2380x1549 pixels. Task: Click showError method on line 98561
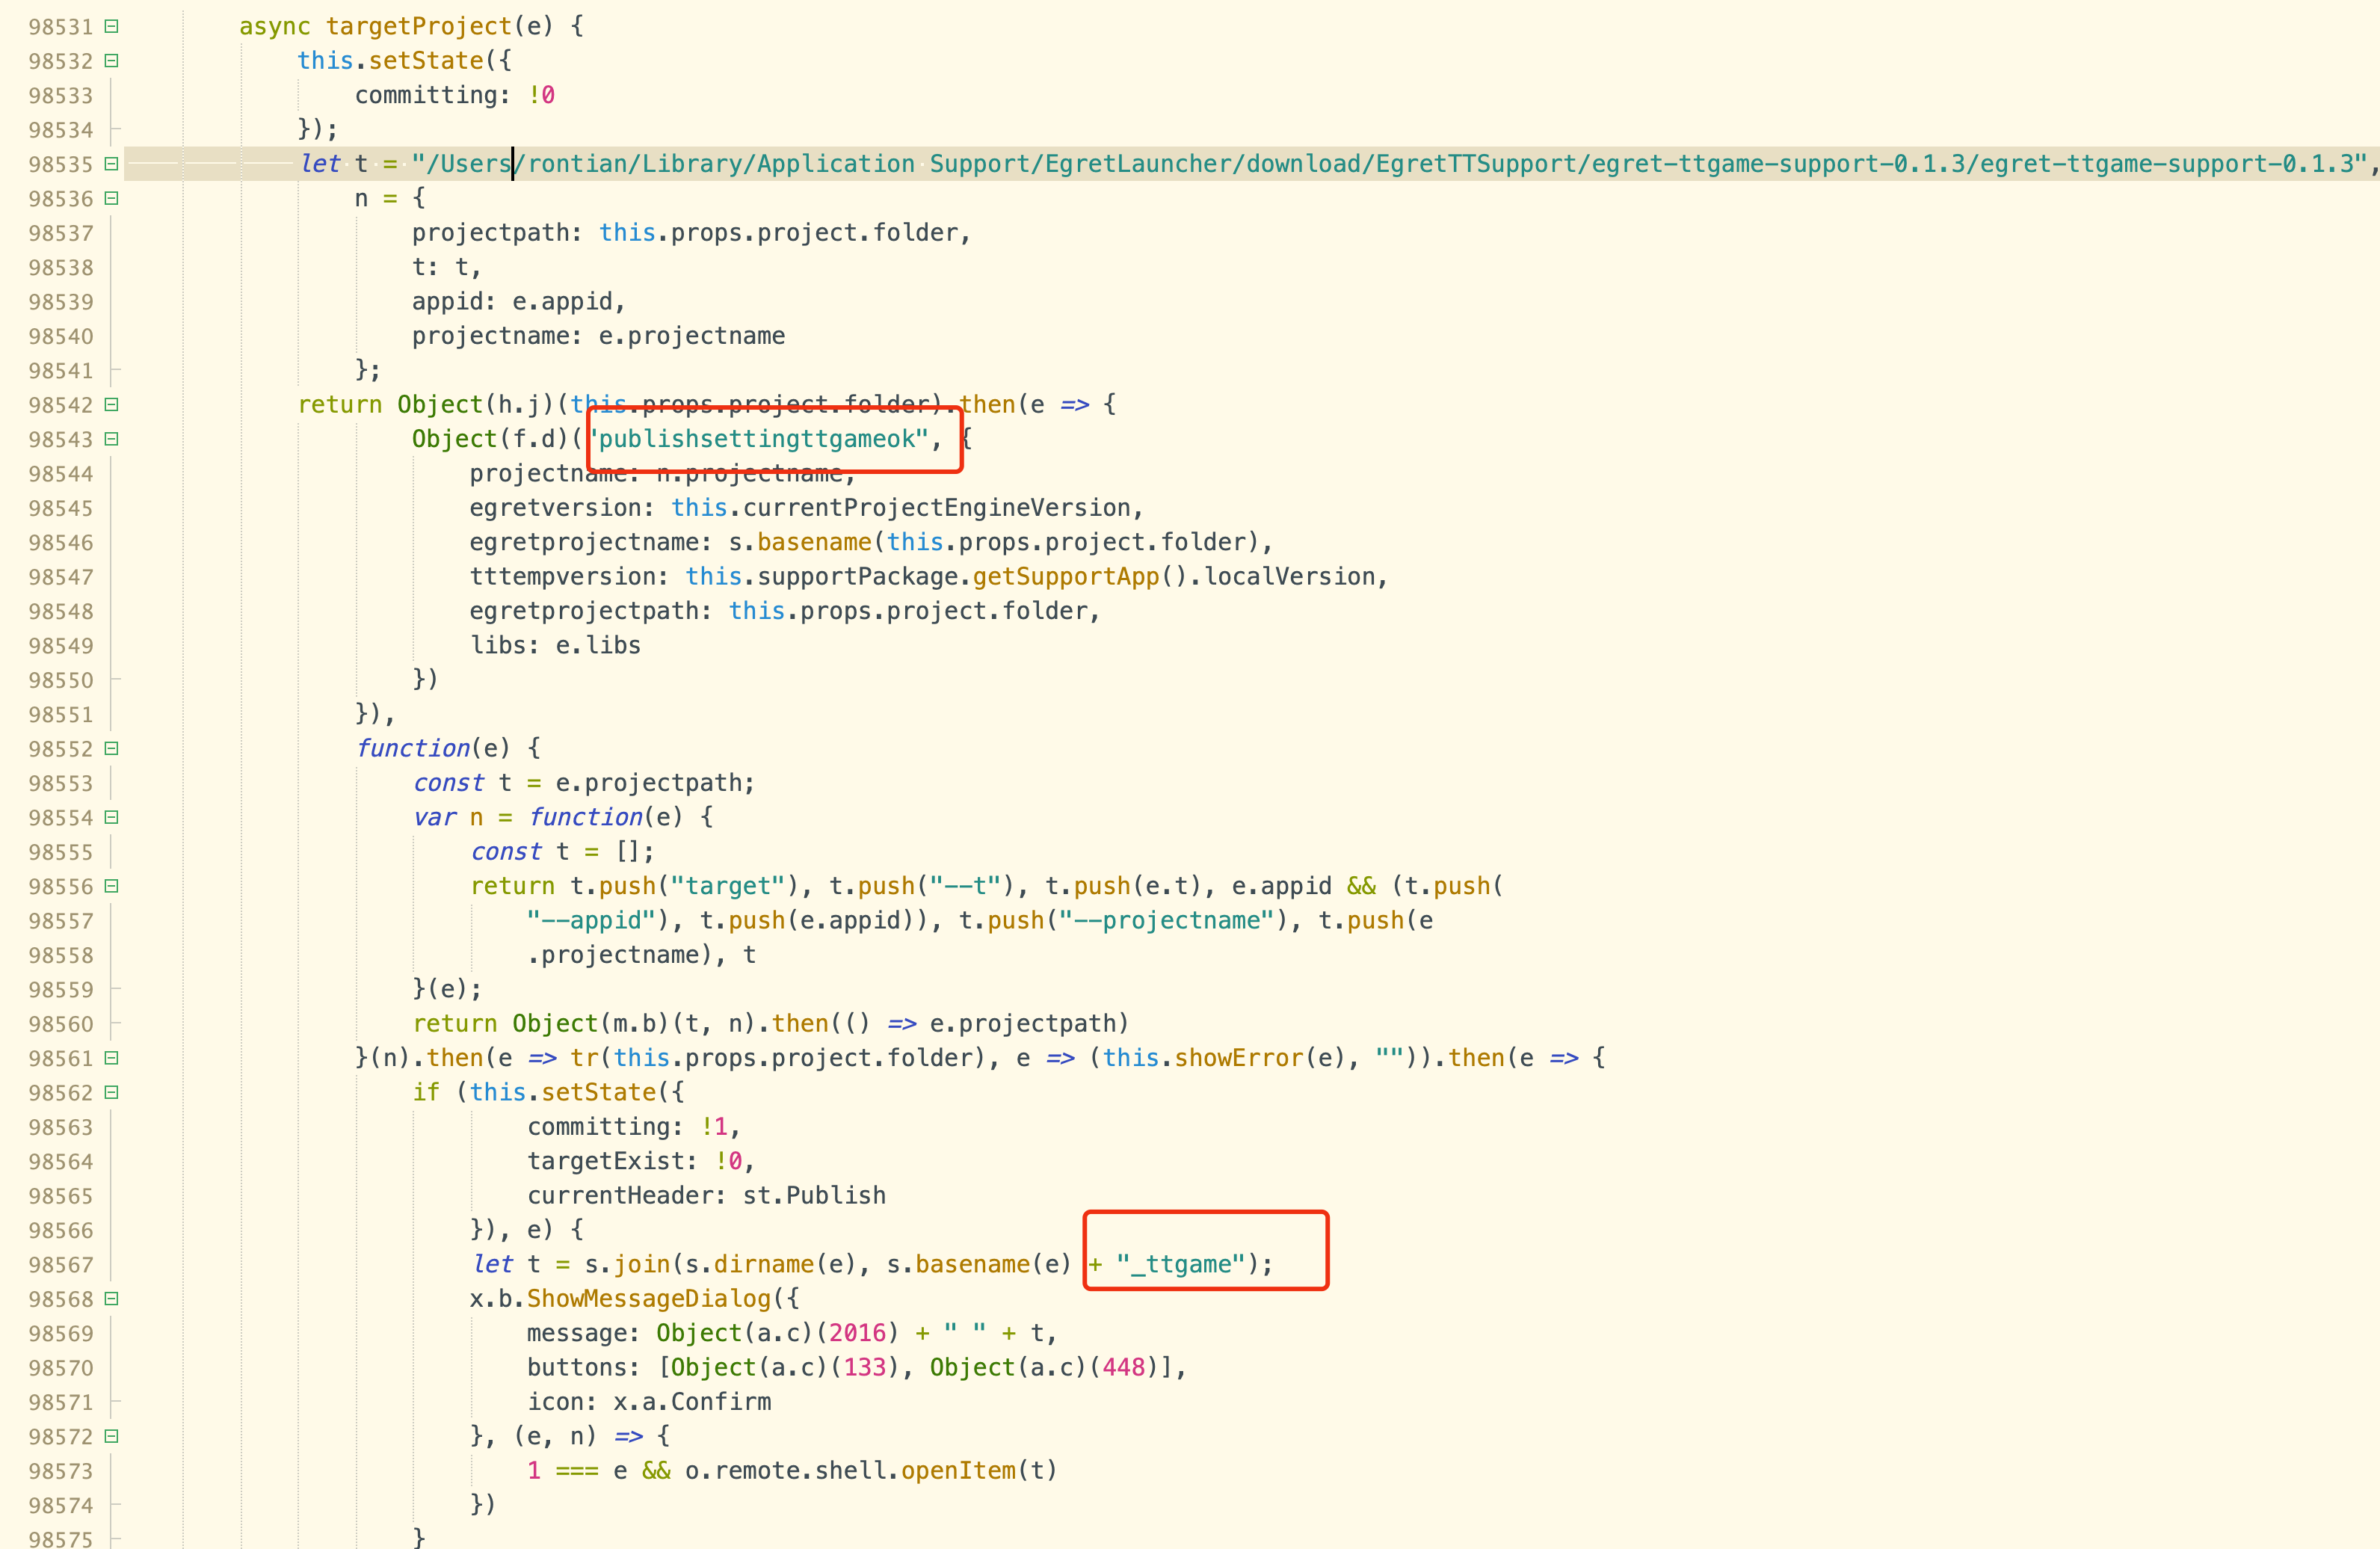tap(1239, 1058)
